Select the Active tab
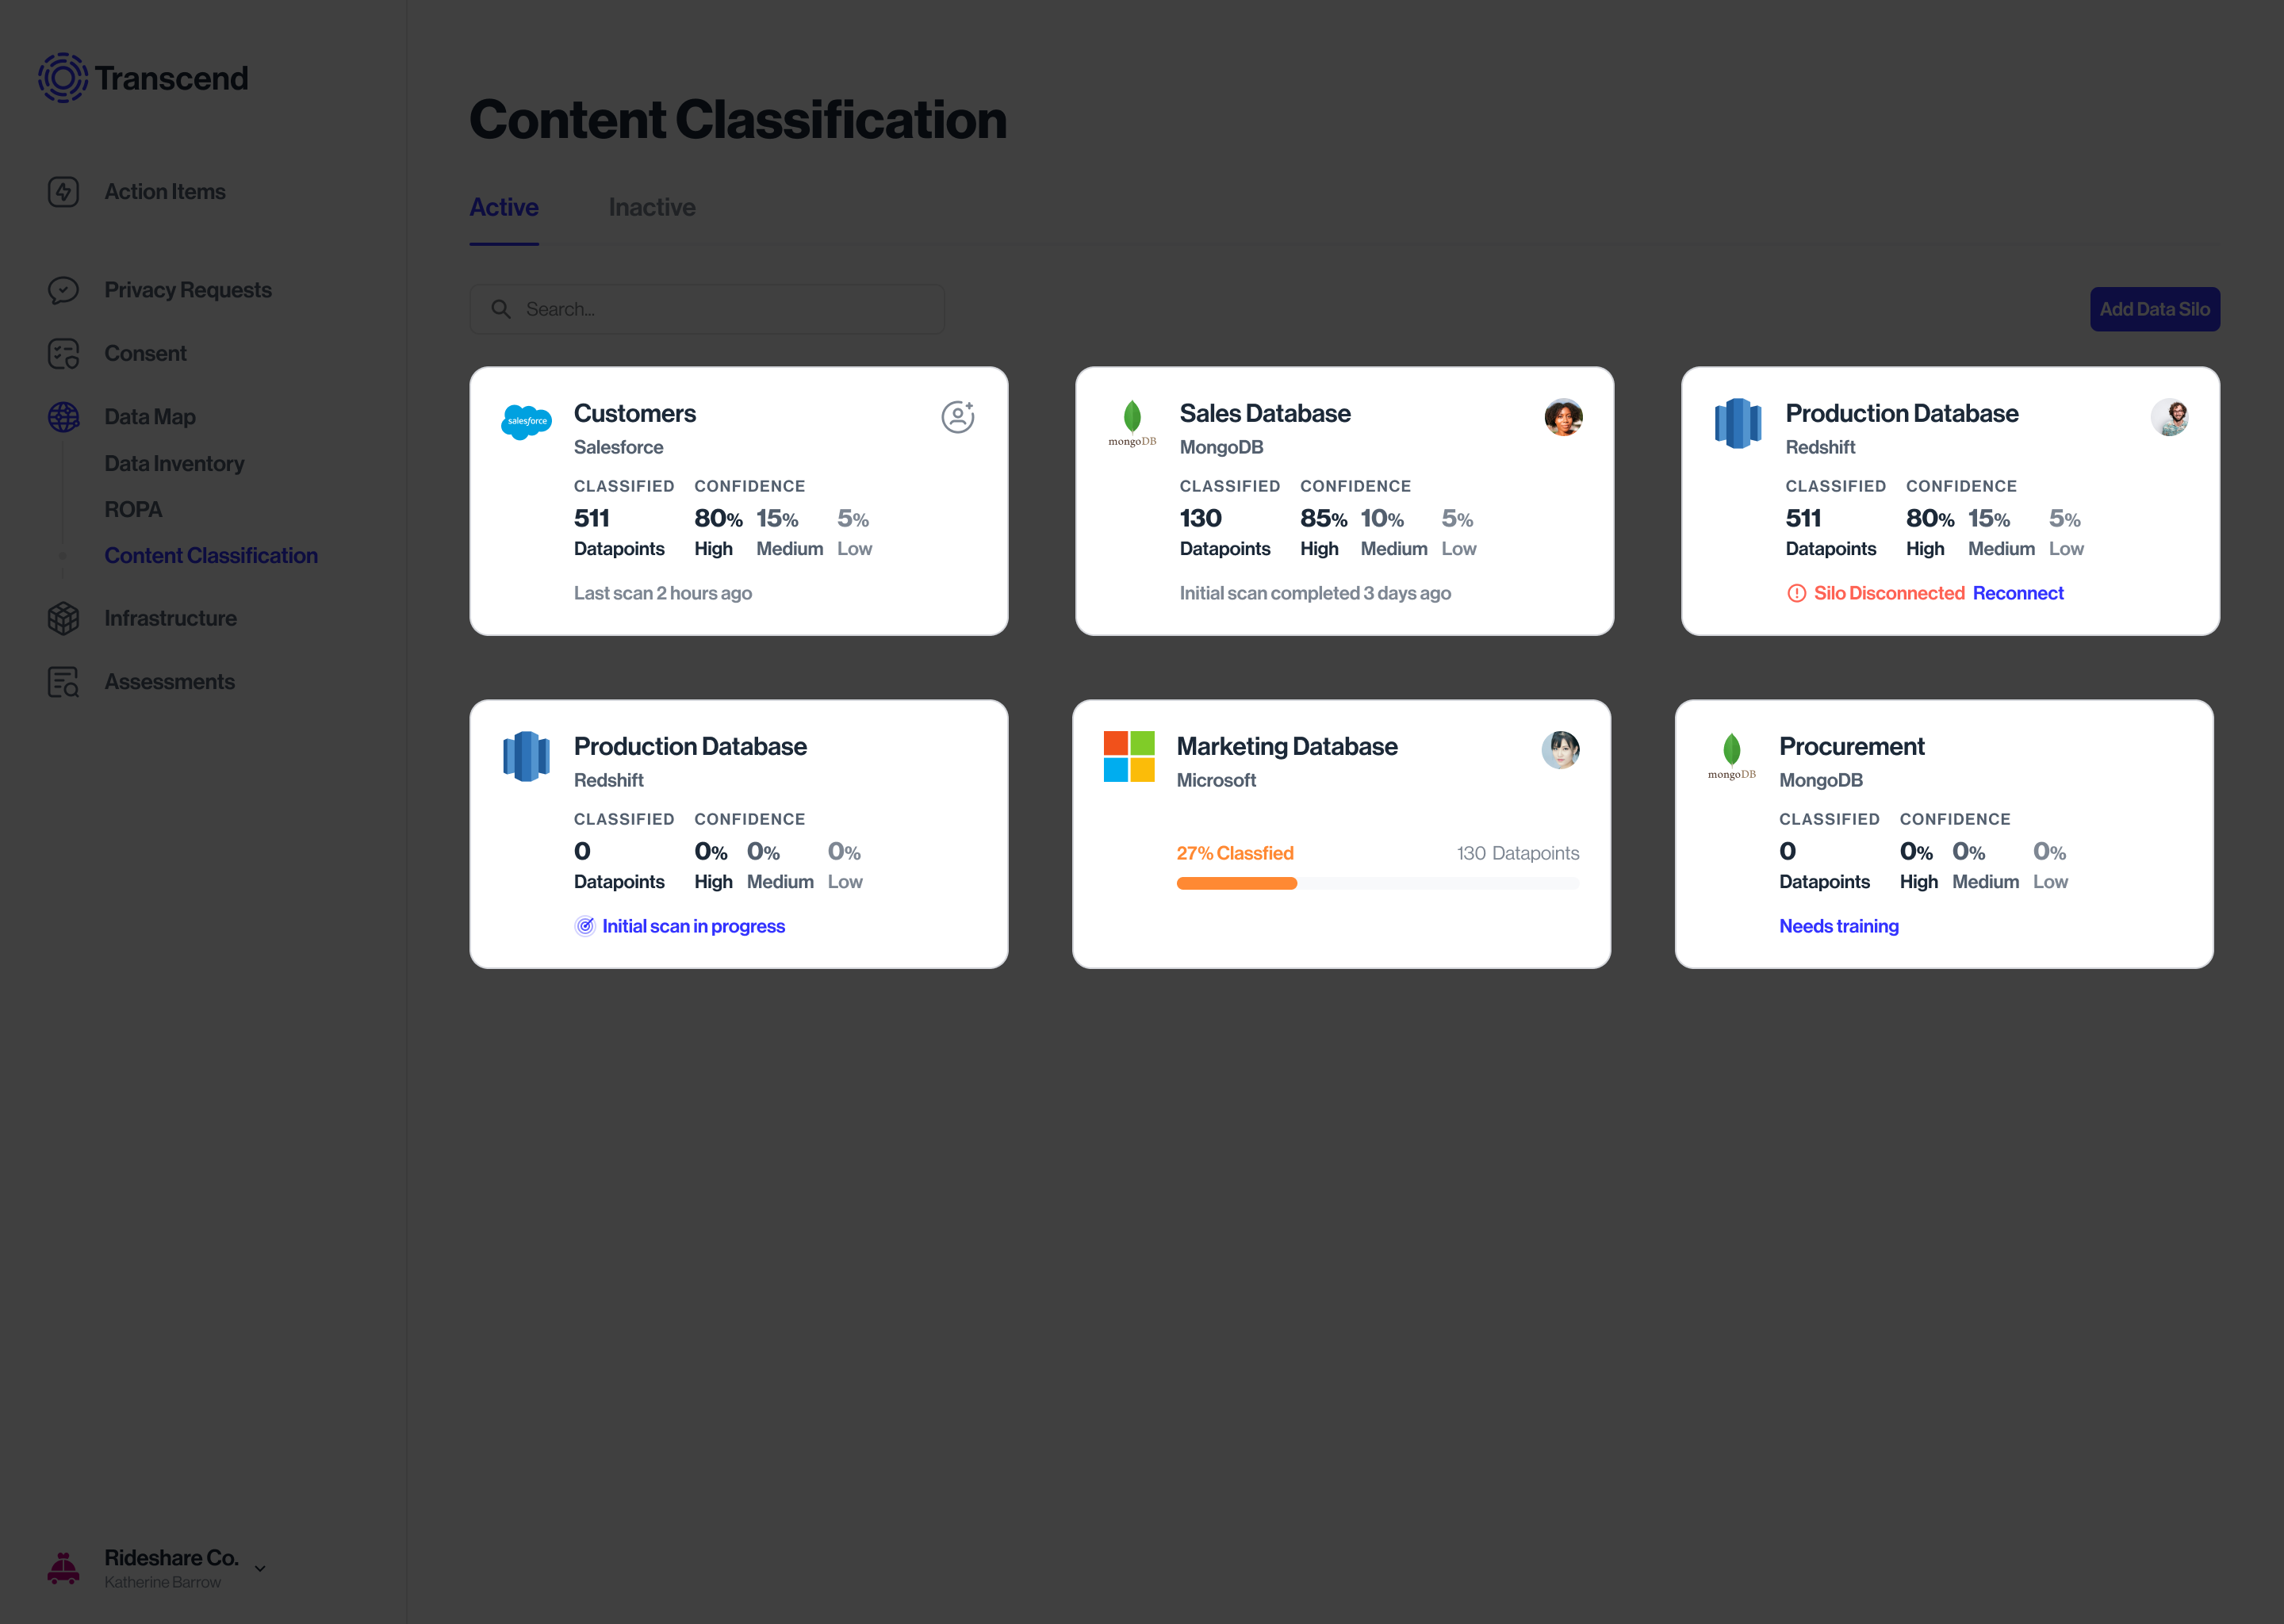Screen dimensions: 2284x1624 tap(504, 208)
